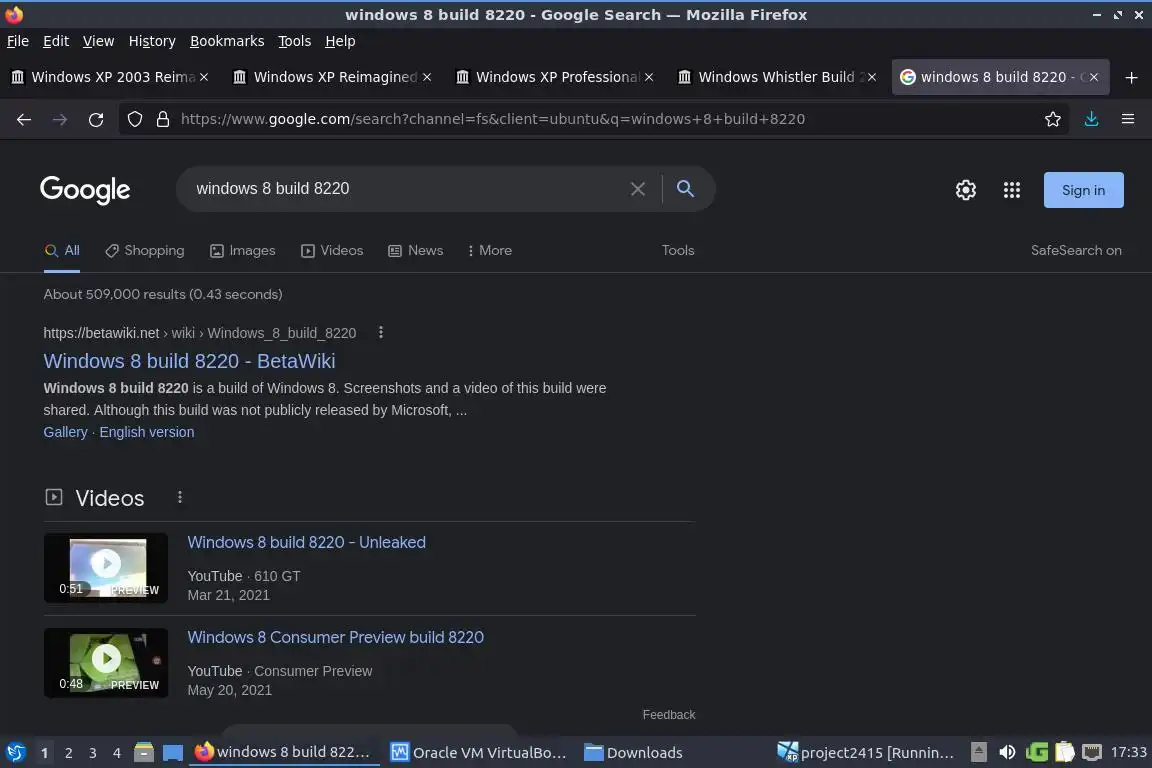Switch to workspace 2
Image resolution: width=1152 pixels, height=768 pixels.
point(68,753)
